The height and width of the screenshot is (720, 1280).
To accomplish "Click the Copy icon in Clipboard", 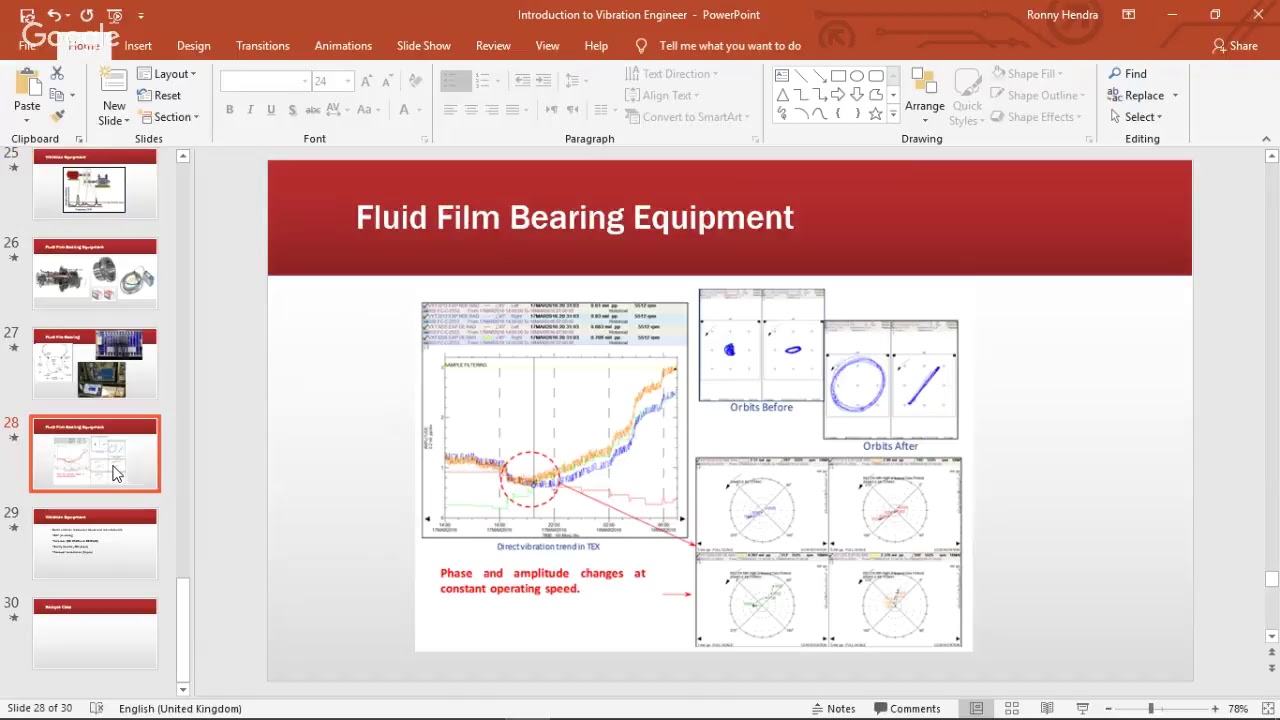I will (57, 95).
